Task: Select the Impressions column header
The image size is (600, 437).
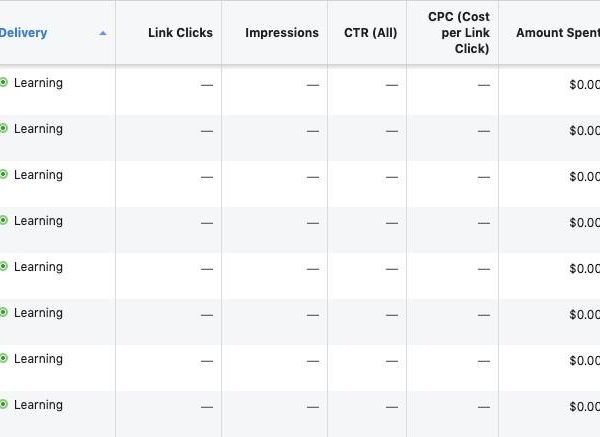Action: [282, 33]
